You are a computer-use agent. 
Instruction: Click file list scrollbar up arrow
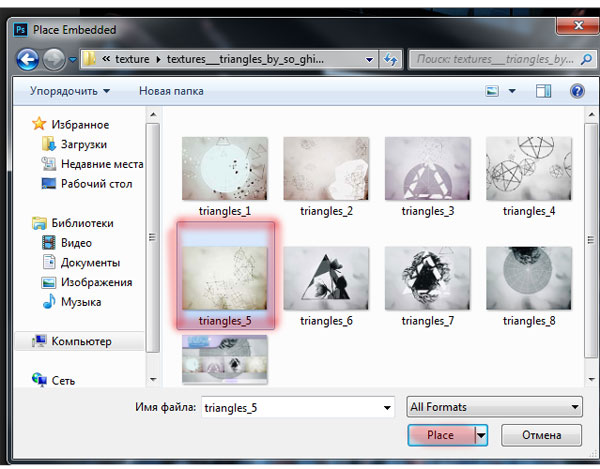(x=591, y=114)
